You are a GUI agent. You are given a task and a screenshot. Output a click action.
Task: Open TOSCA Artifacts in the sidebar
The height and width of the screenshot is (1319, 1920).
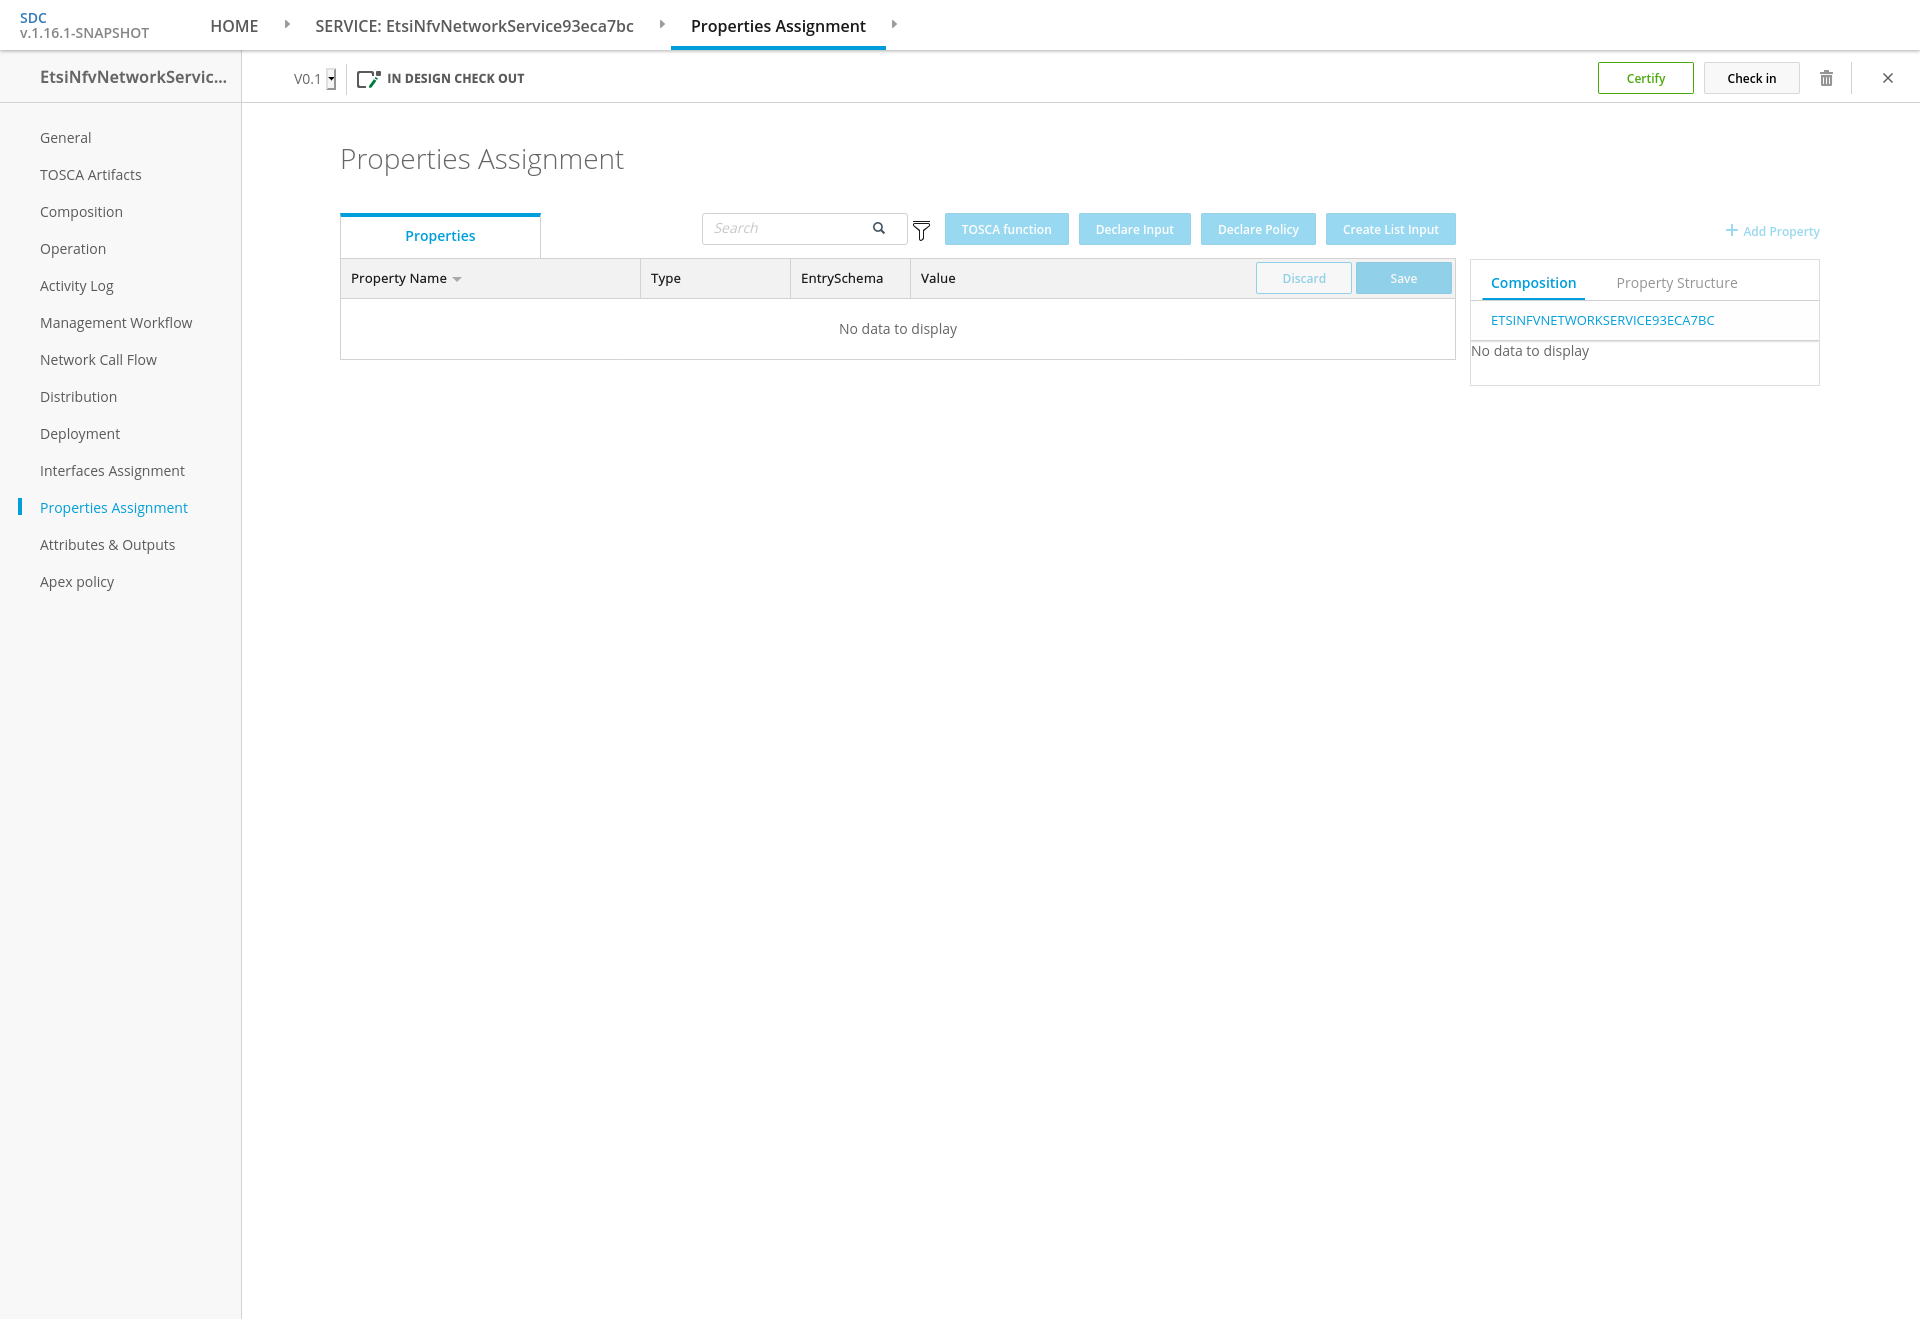[90, 175]
